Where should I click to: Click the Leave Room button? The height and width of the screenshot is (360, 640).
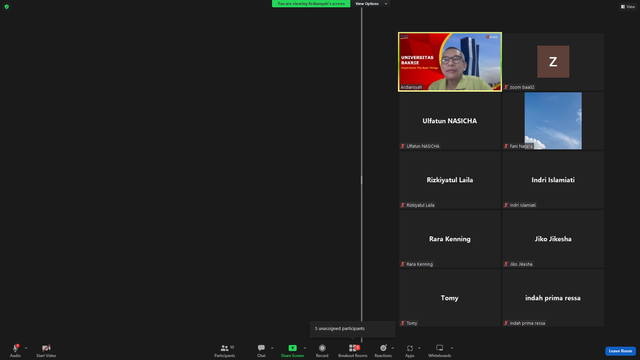(620, 351)
